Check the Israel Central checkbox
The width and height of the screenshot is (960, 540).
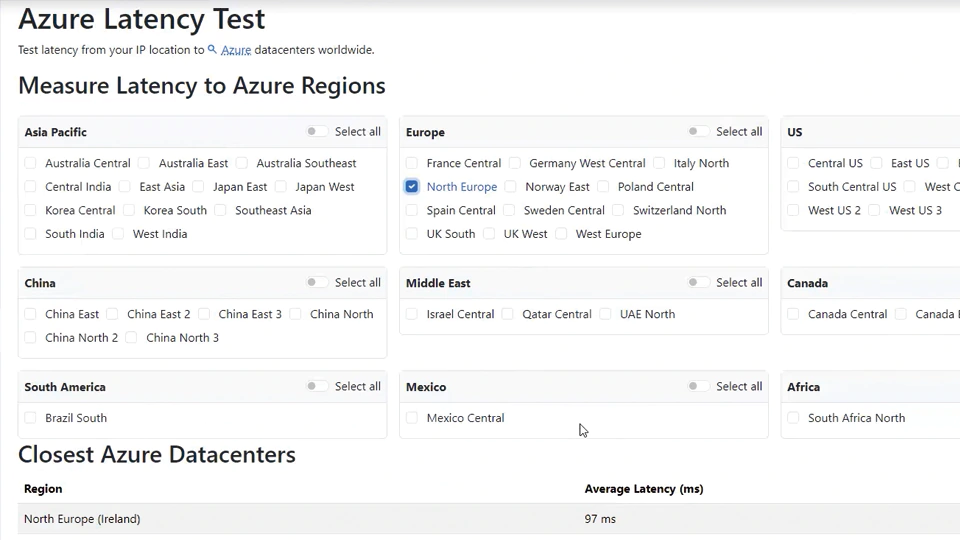tap(411, 314)
